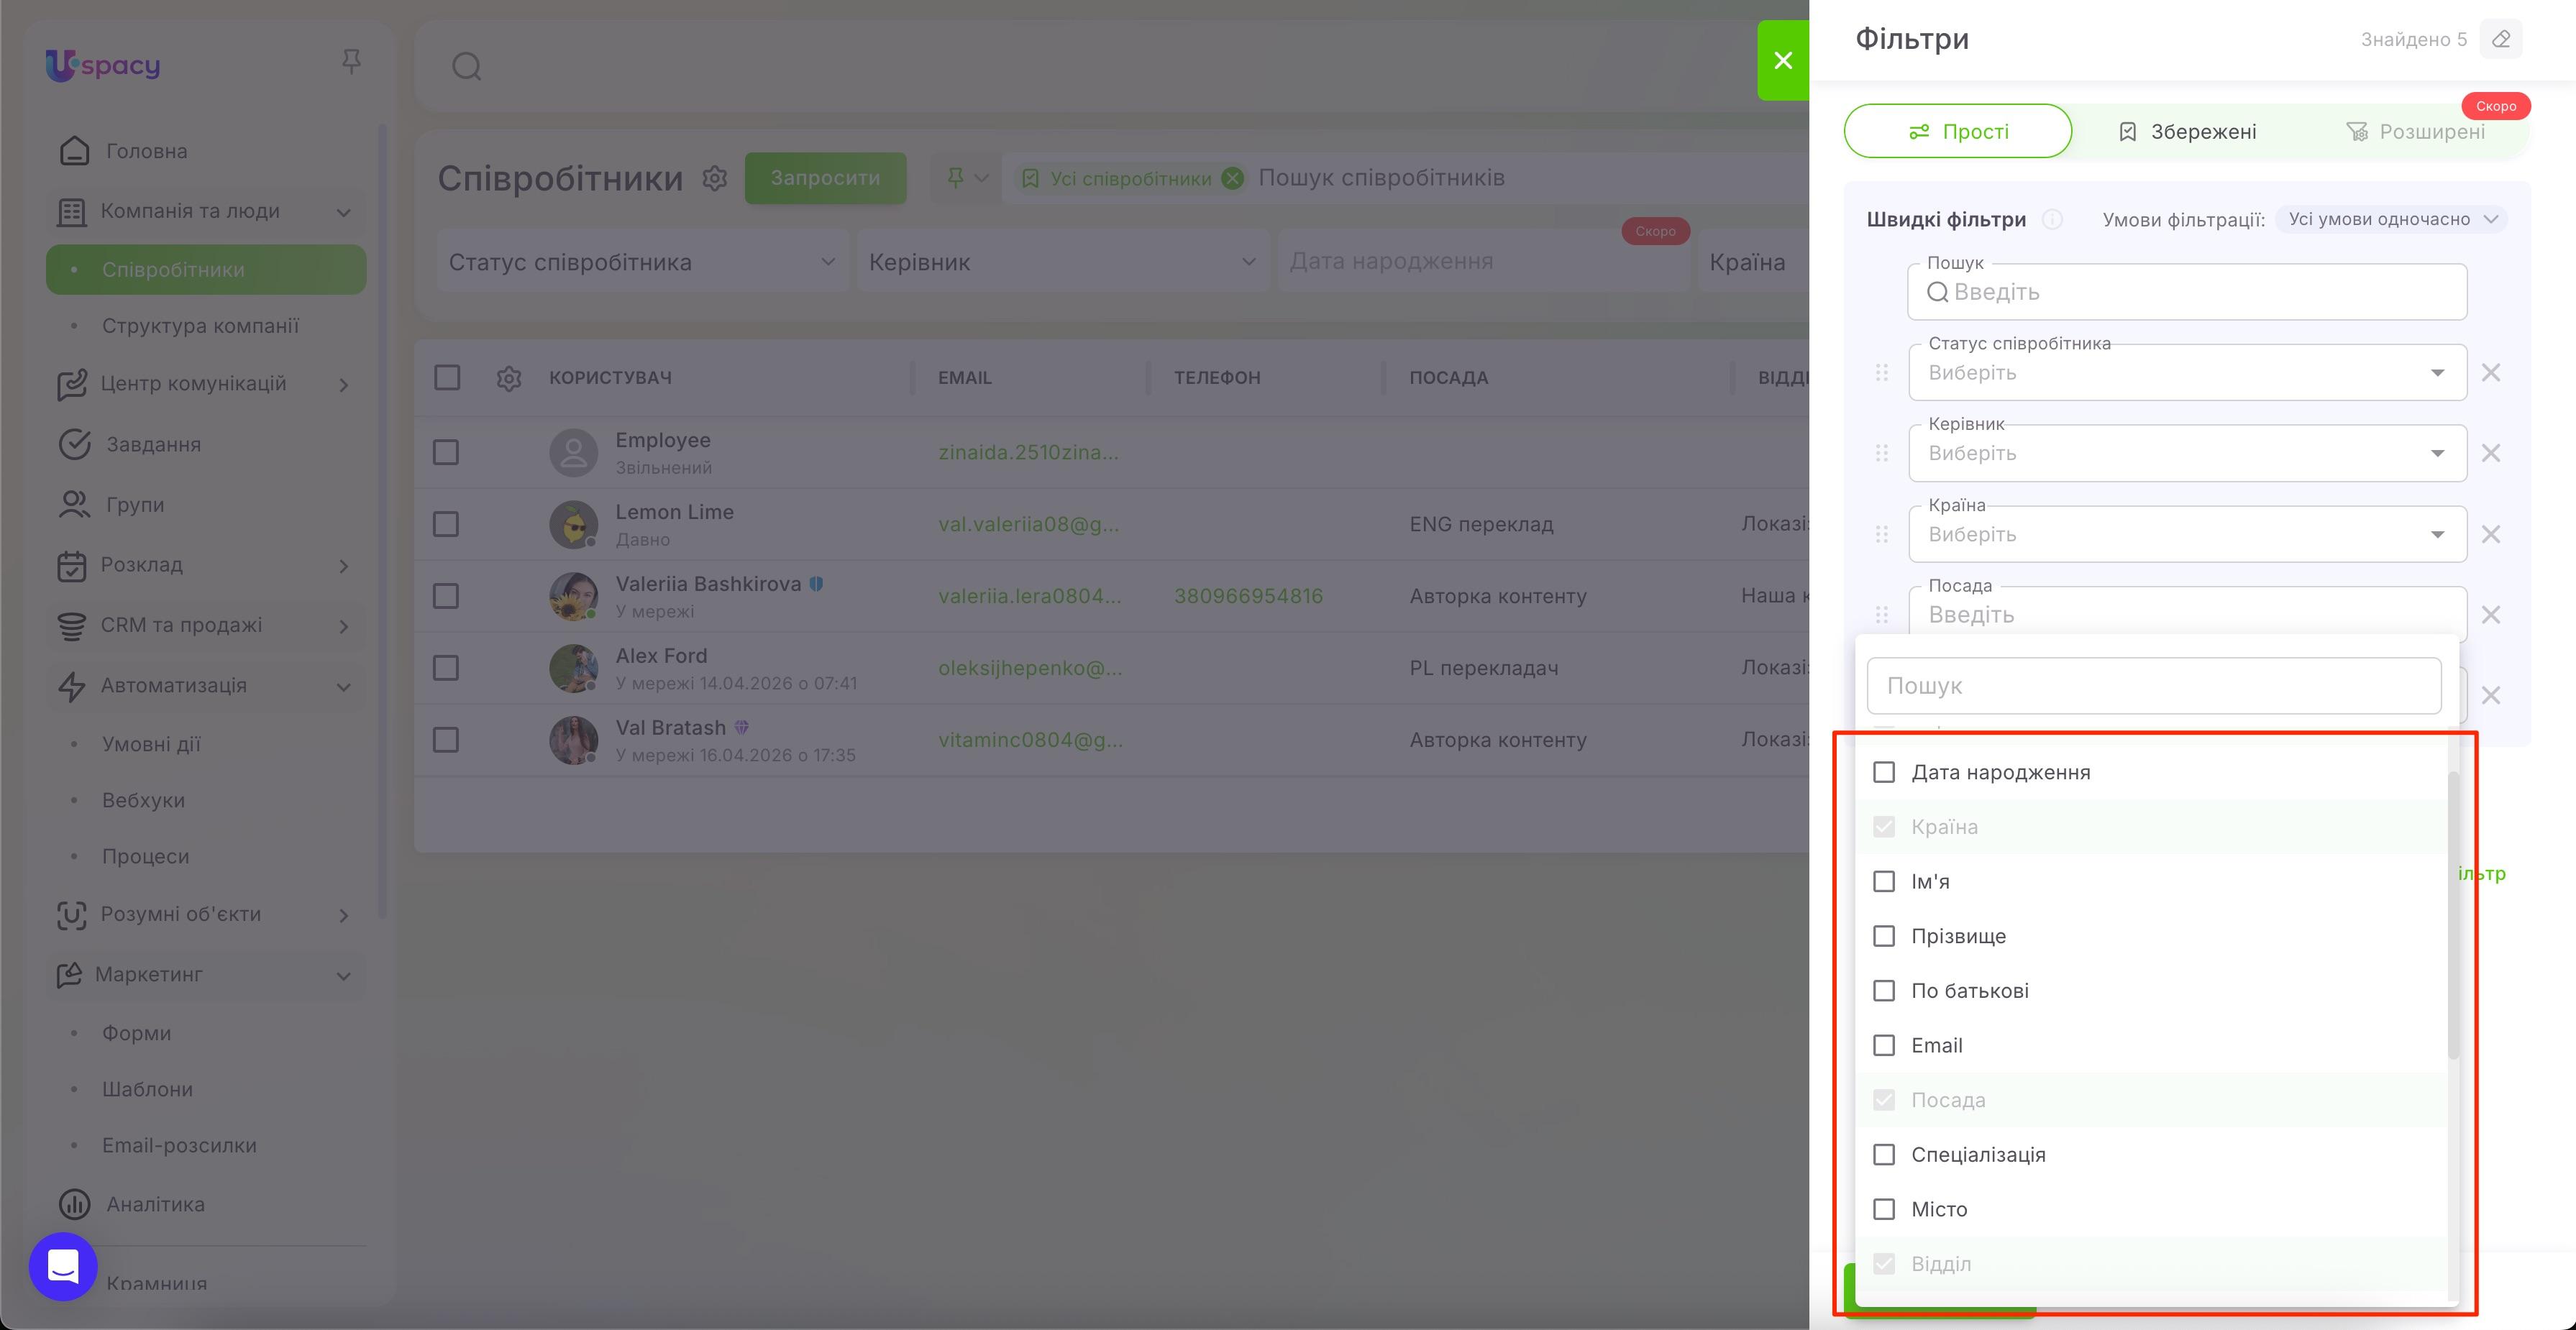Grab the Керівник filter drag handle
Viewport: 2576px width, 1330px height.
[x=1881, y=453]
